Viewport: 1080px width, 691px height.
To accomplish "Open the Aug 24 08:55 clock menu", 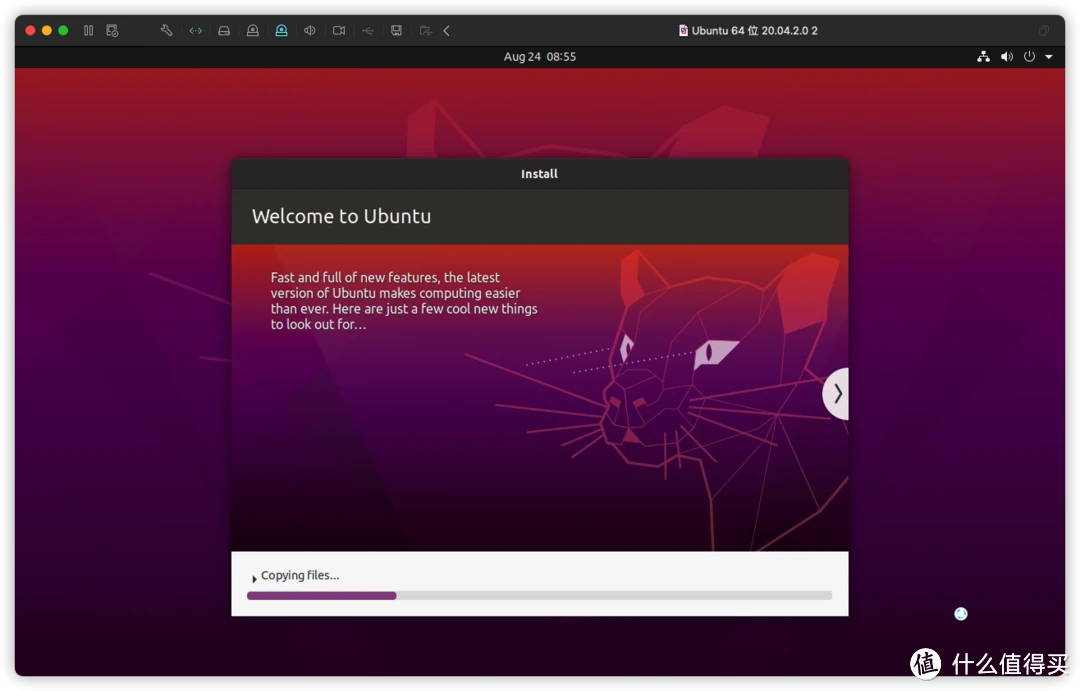I will [539, 57].
